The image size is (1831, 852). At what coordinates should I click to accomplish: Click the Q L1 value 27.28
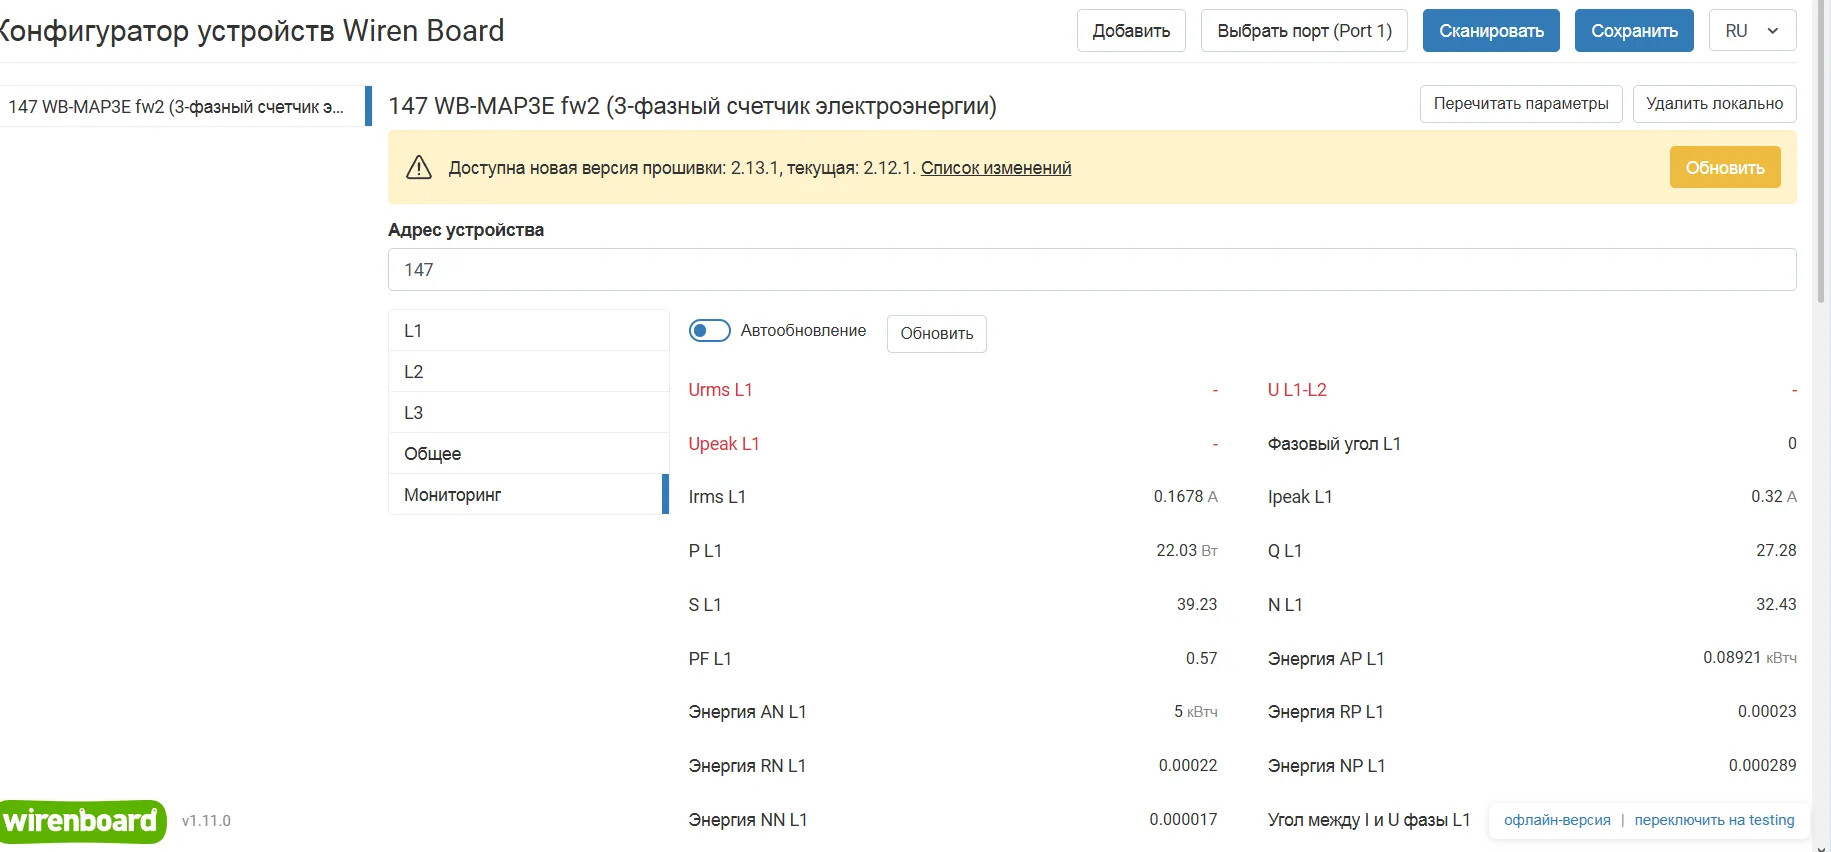point(1776,551)
